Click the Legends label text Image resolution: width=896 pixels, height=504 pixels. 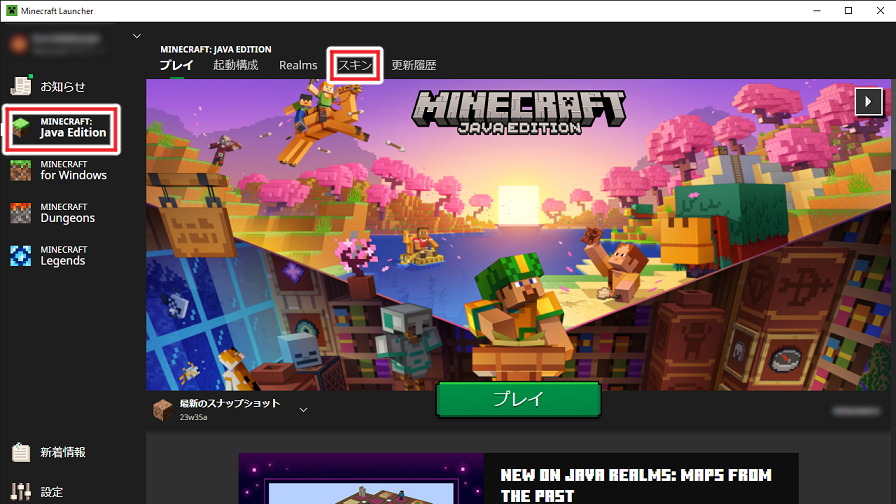(x=63, y=261)
